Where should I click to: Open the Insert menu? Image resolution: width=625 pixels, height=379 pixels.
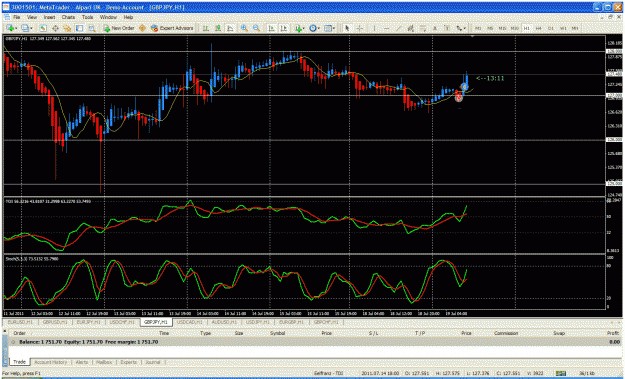point(49,18)
